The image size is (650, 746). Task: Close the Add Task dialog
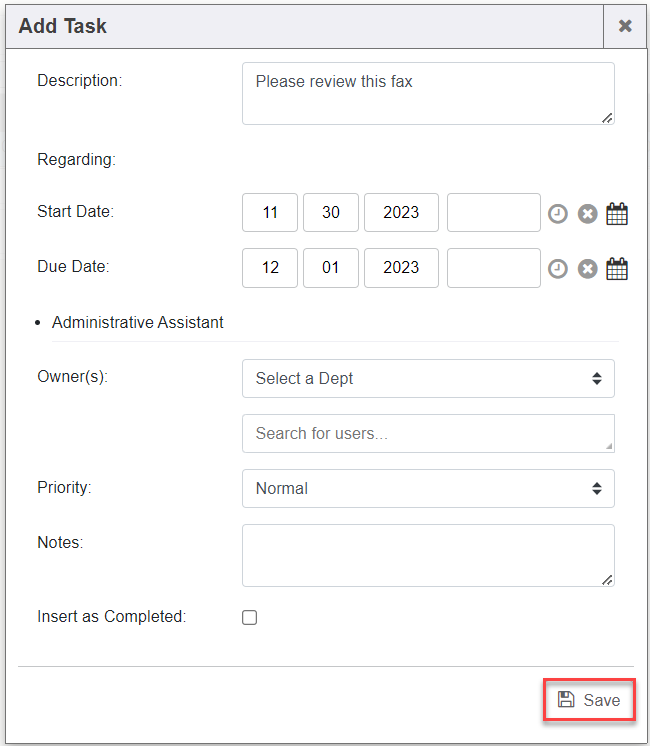pos(625,26)
